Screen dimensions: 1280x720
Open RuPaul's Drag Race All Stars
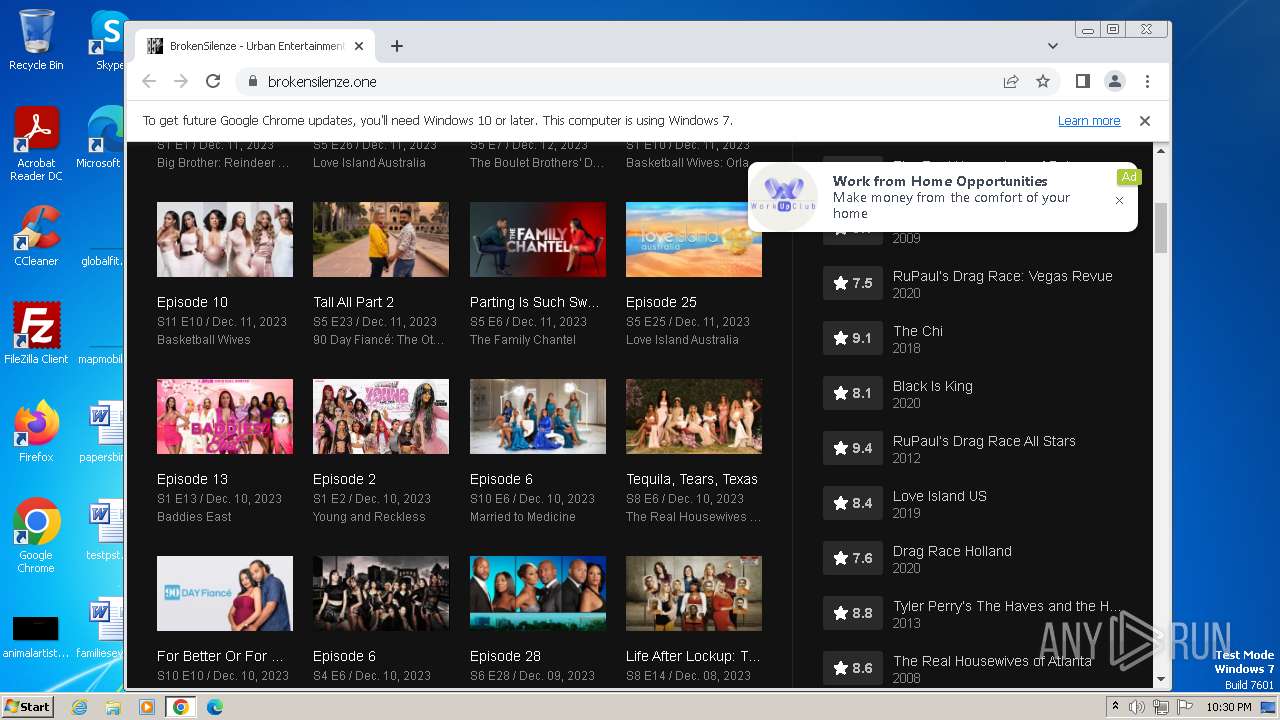(x=984, y=441)
